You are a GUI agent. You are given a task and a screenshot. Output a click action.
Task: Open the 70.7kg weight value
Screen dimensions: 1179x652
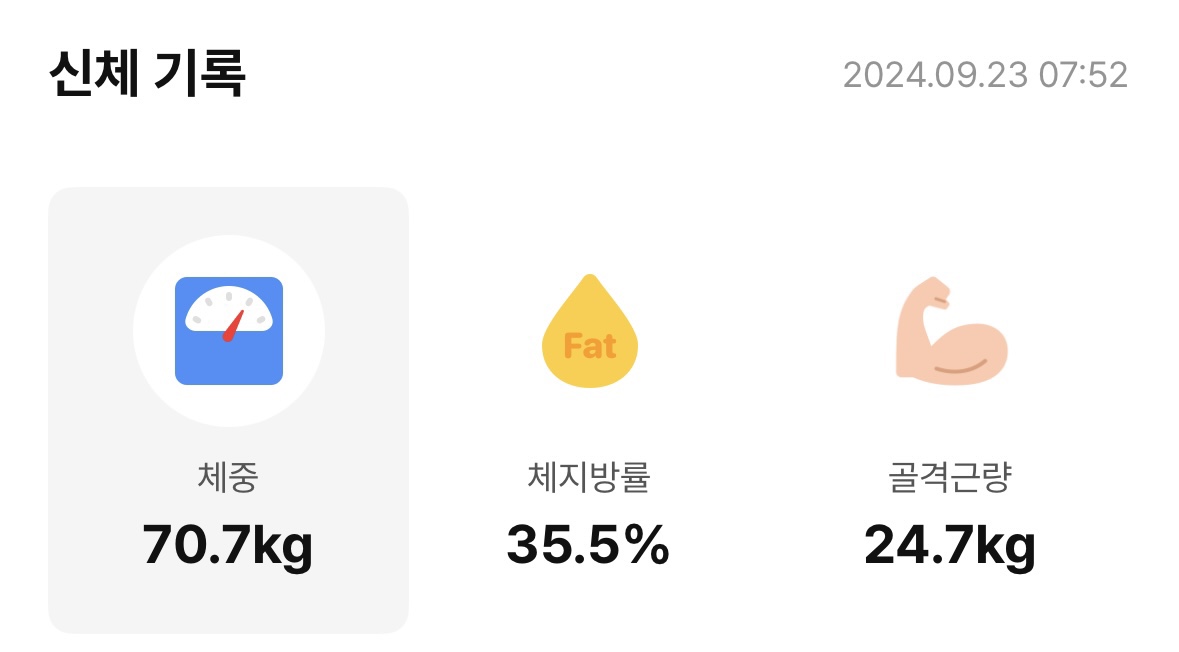(228, 544)
